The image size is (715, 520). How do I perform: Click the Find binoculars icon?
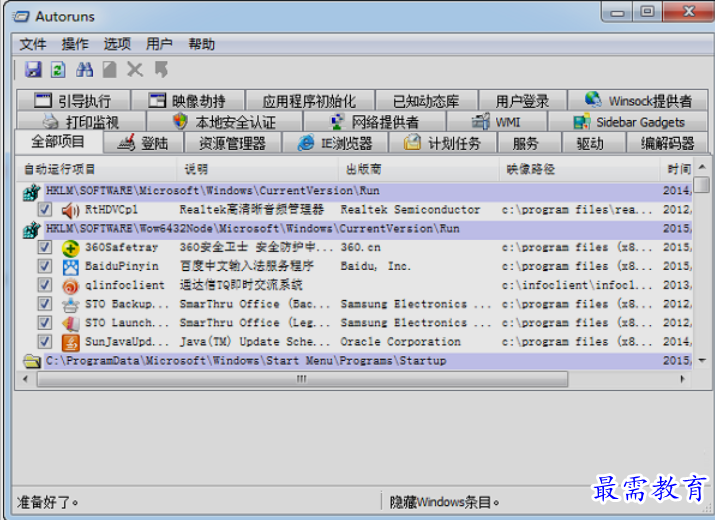click(x=84, y=69)
